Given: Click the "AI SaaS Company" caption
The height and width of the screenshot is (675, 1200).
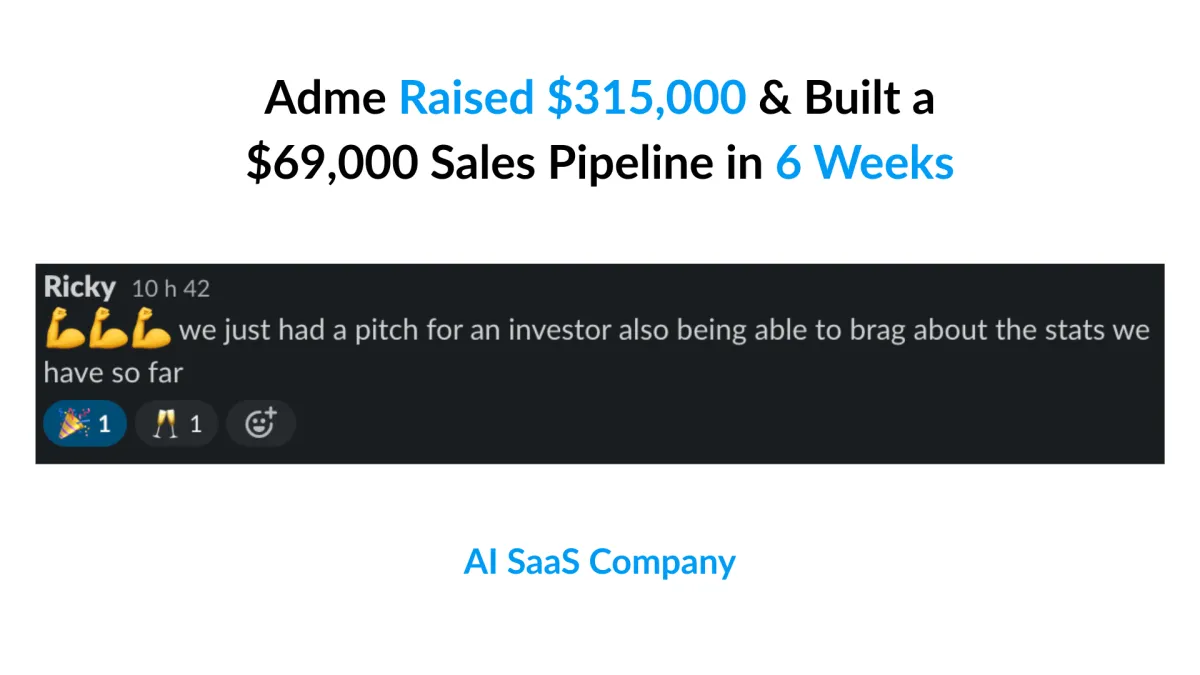Looking at the screenshot, I should (599, 562).
